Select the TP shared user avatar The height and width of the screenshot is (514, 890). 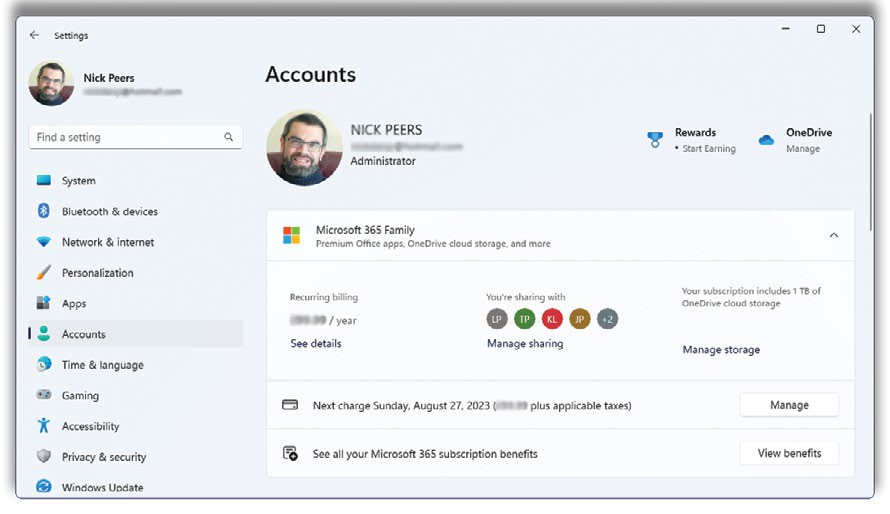pos(524,319)
